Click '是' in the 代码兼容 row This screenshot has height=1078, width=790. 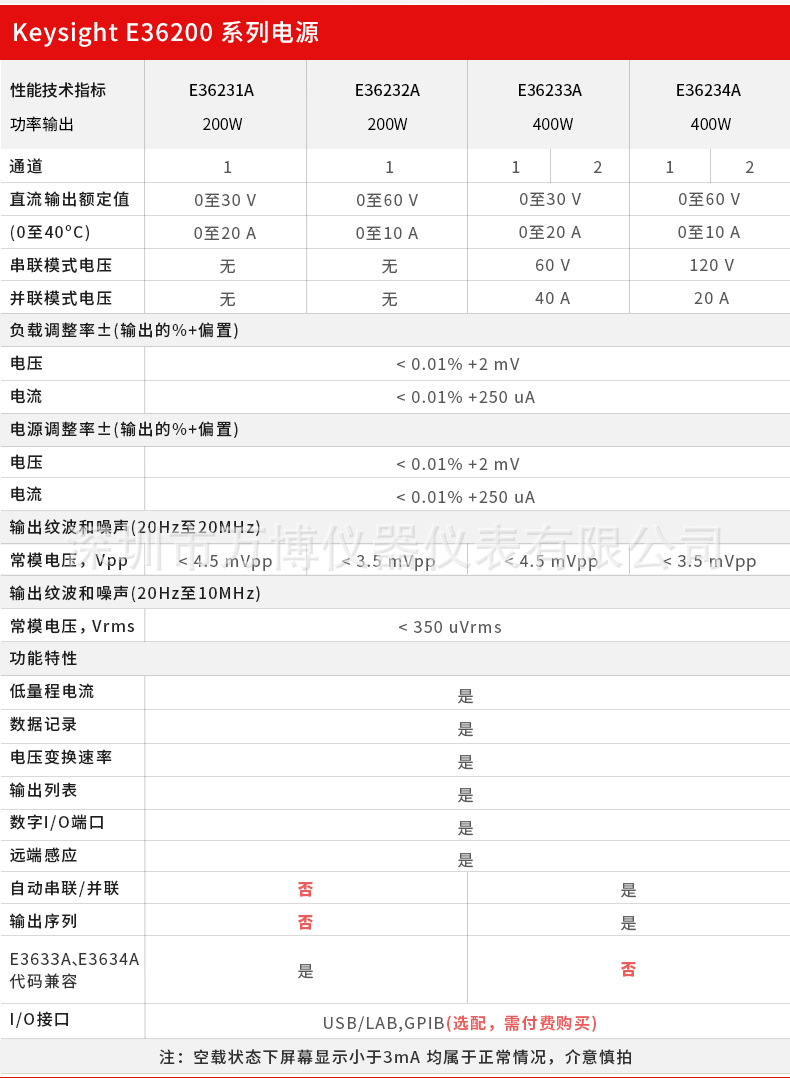pos(305,971)
